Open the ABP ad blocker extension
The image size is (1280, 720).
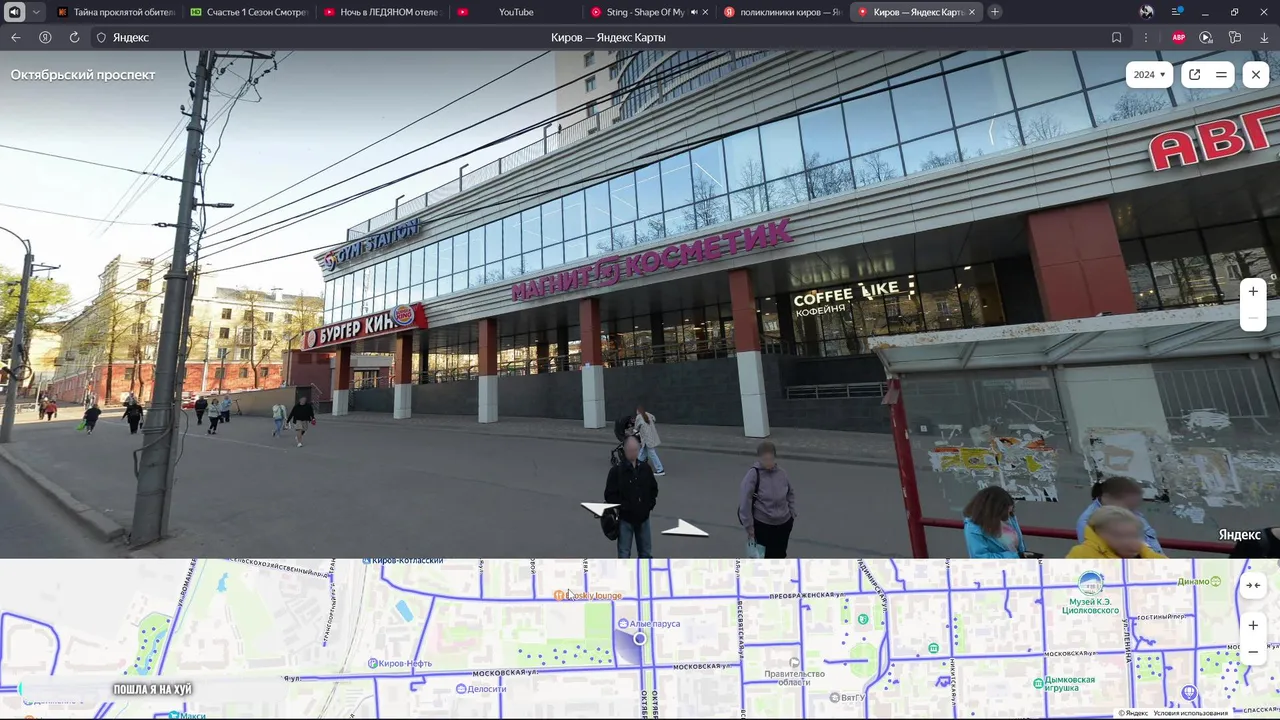[1178, 37]
